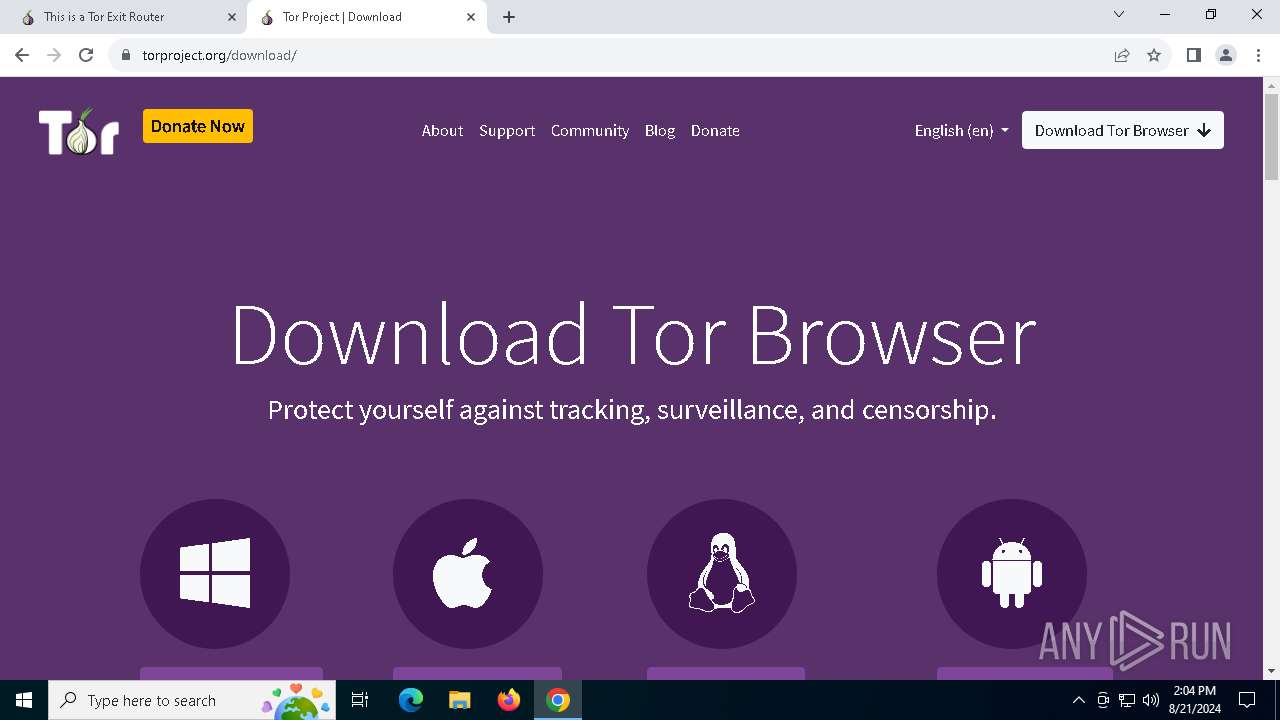Click the Donate Now button
This screenshot has height=720, width=1280.
tap(198, 126)
